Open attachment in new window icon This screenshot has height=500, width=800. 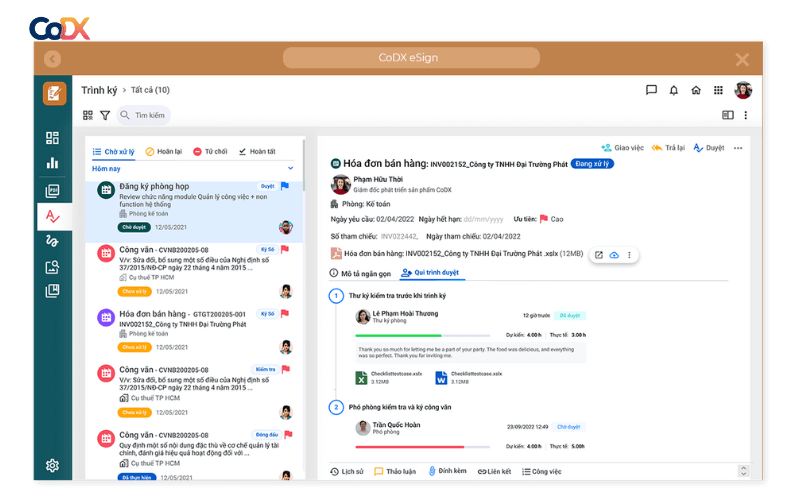pyautogui.click(x=599, y=255)
